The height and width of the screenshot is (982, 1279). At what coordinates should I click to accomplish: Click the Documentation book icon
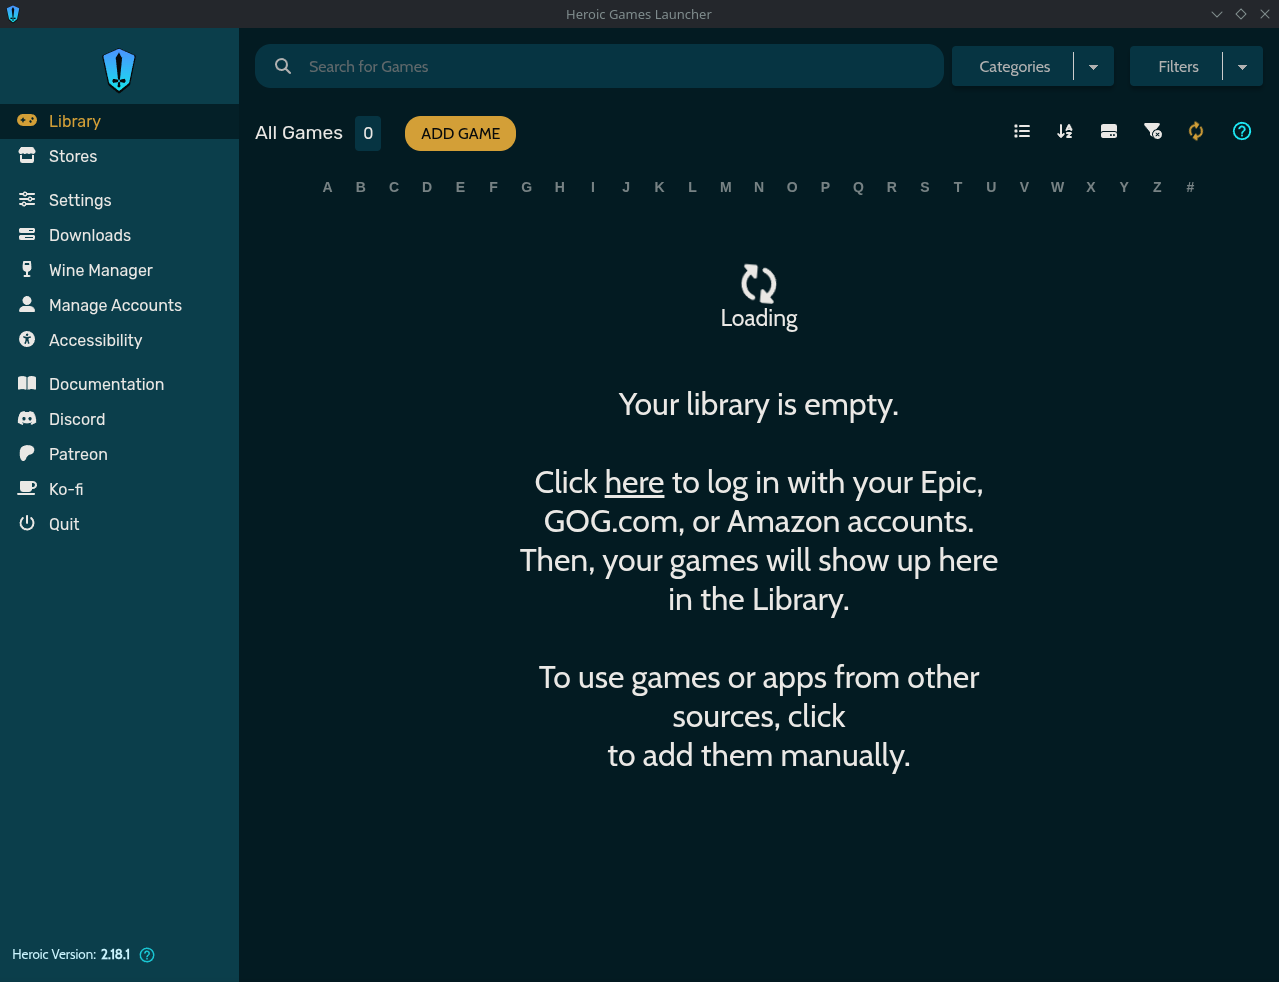click(x=27, y=383)
